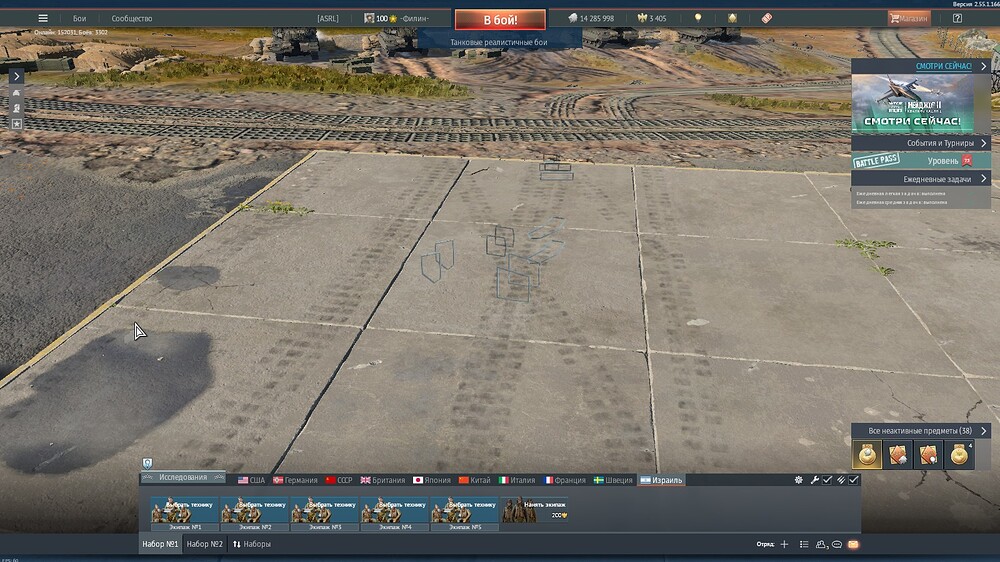
Task: Open Танковые реалистичные бои mode selector
Action: coord(499,42)
